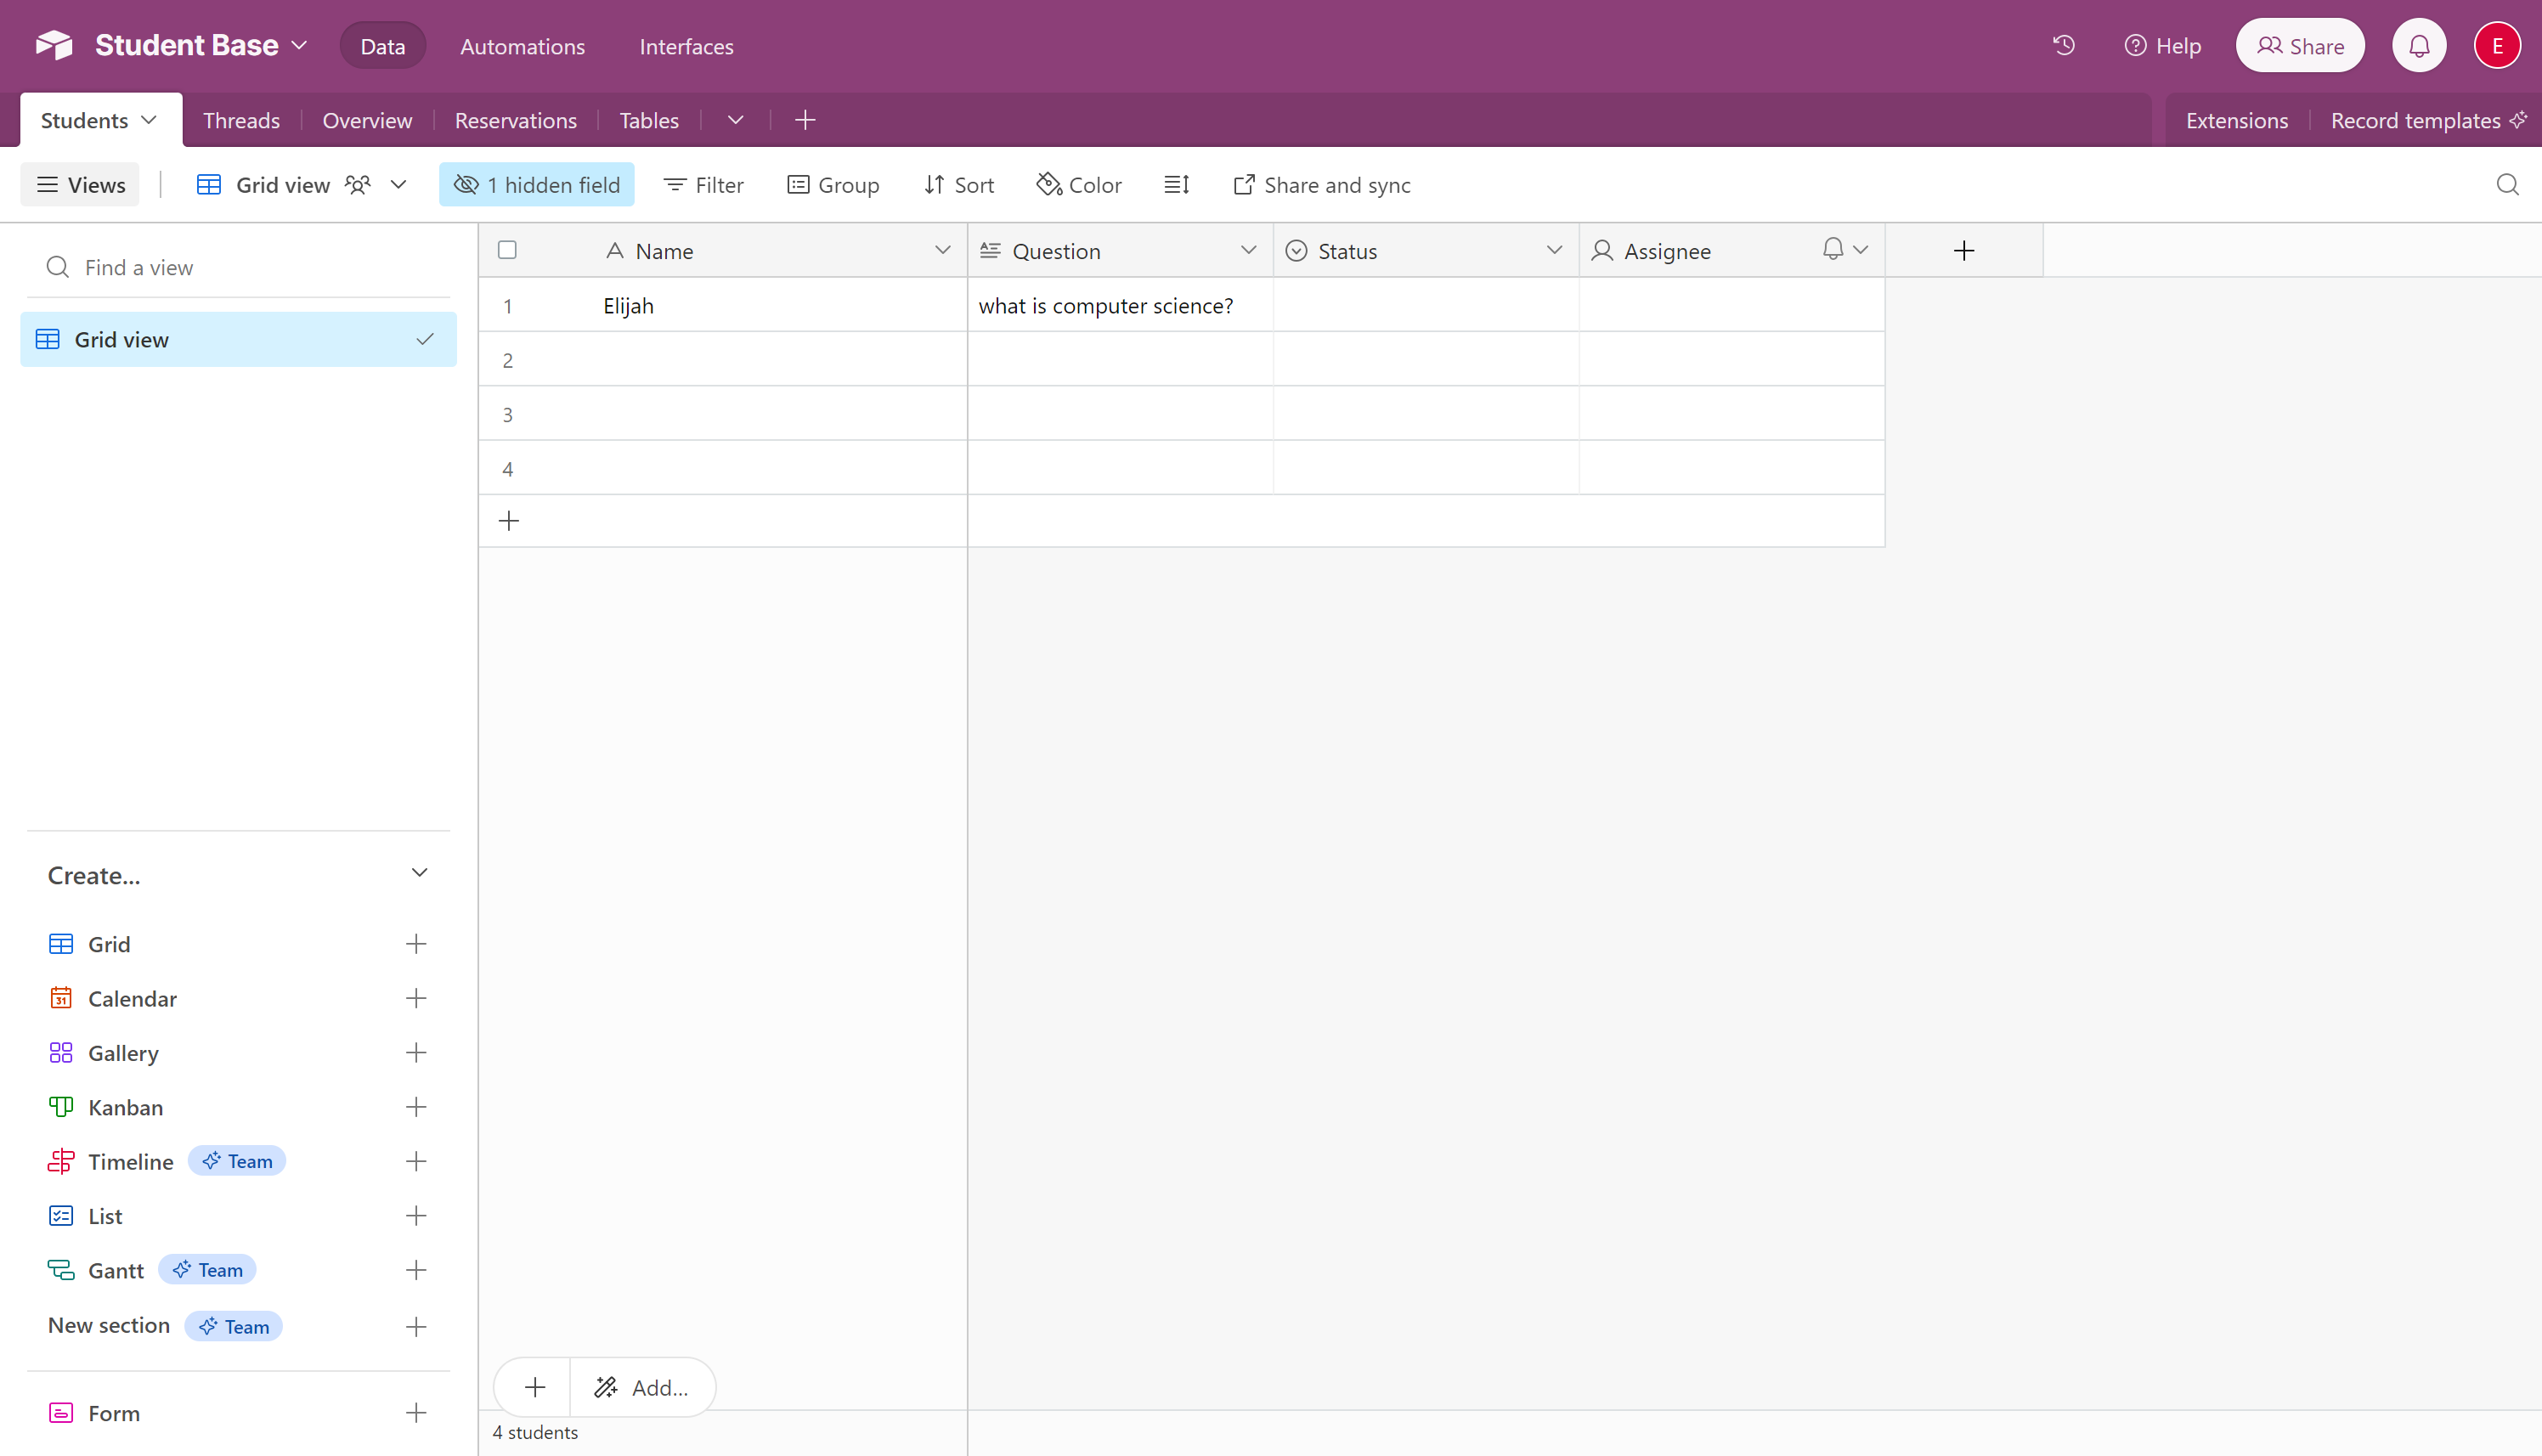
Task: Click the search magnifier icon in toolbar
Action: (2506, 185)
